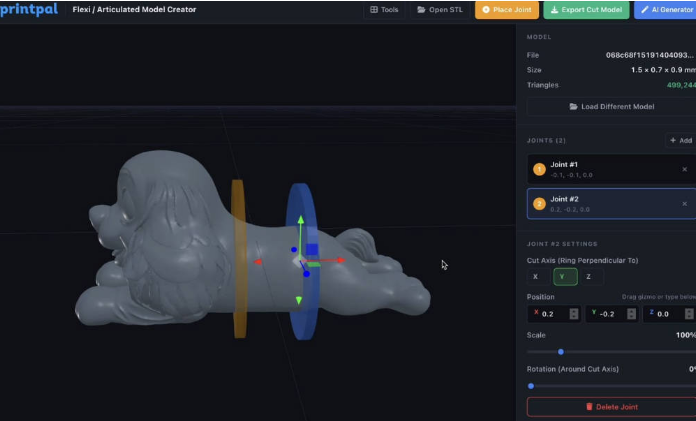696x421 pixels.
Task: Remove Joint #1 using its X icon
Action: [684, 169]
